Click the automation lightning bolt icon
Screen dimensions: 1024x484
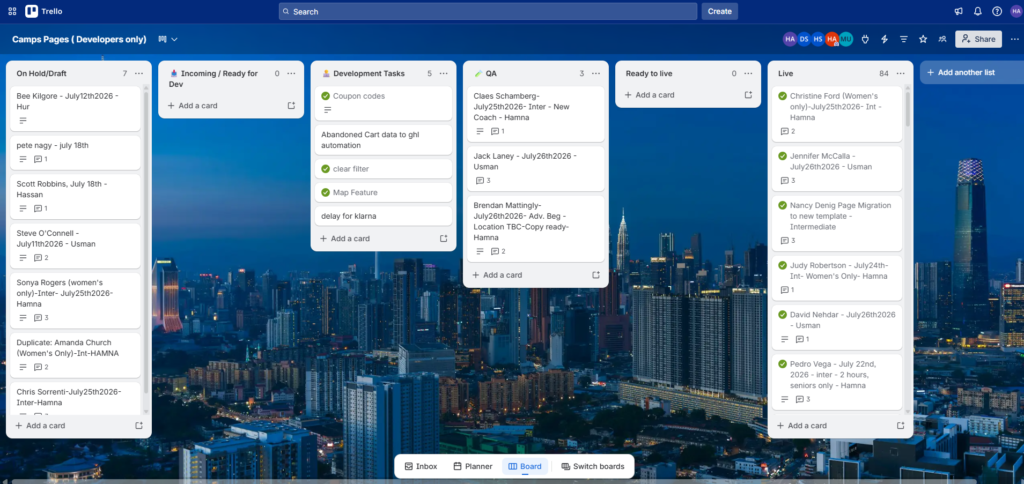pyautogui.click(x=884, y=39)
